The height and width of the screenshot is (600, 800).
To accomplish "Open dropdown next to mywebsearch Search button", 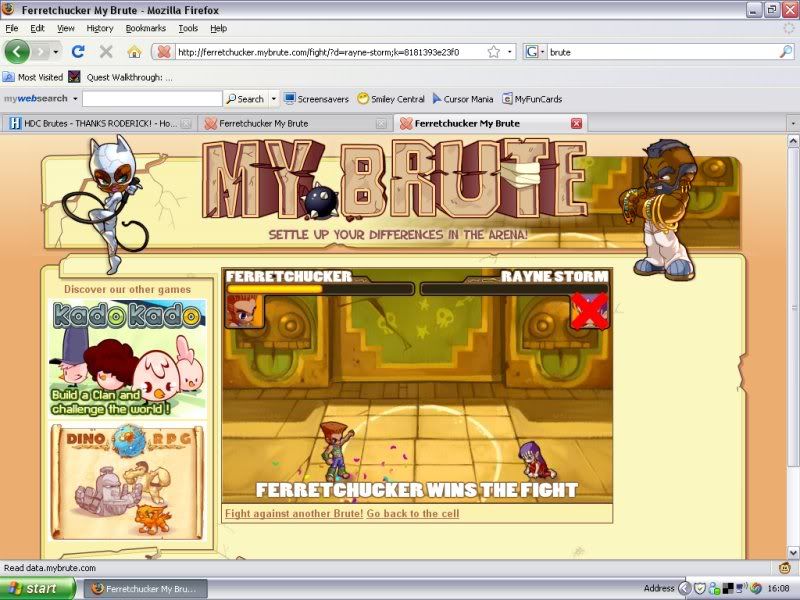I will tap(273, 99).
